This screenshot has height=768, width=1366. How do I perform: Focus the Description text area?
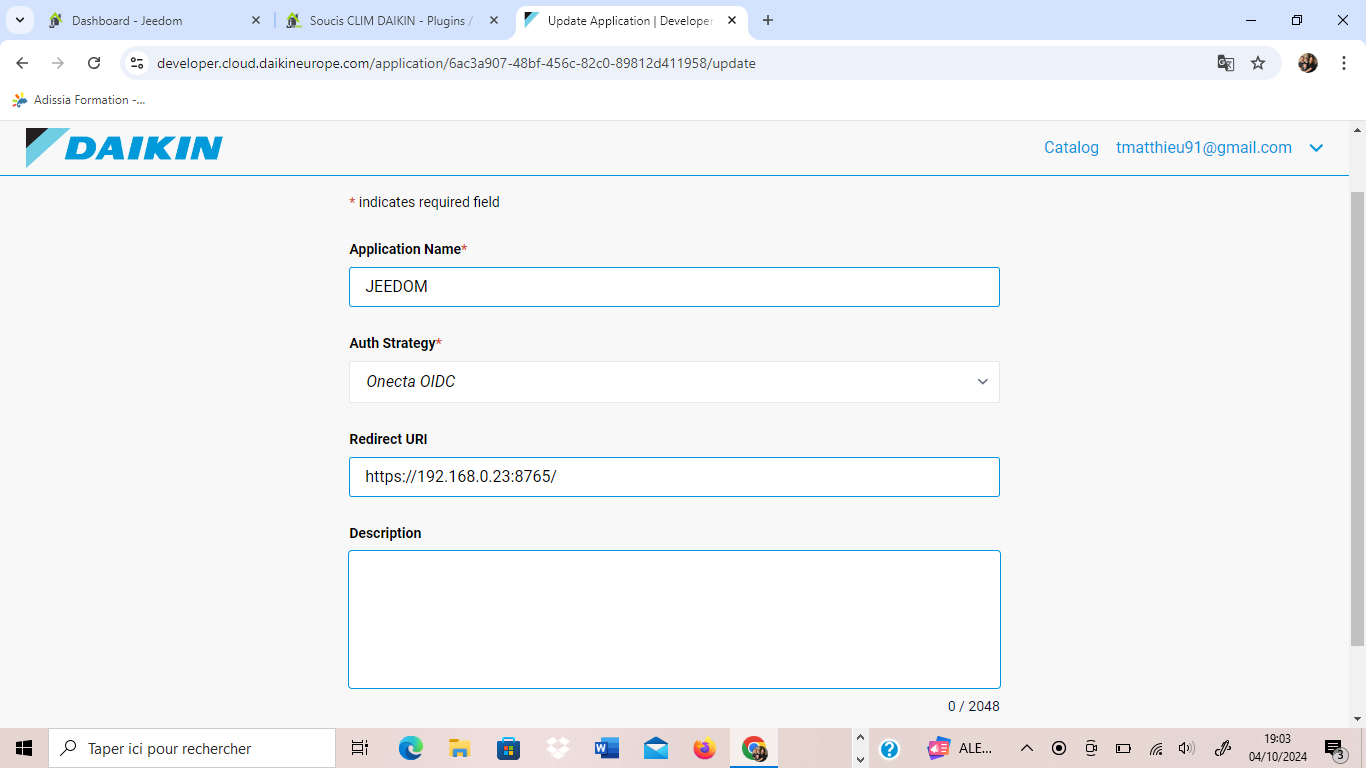tap(674, 619)
